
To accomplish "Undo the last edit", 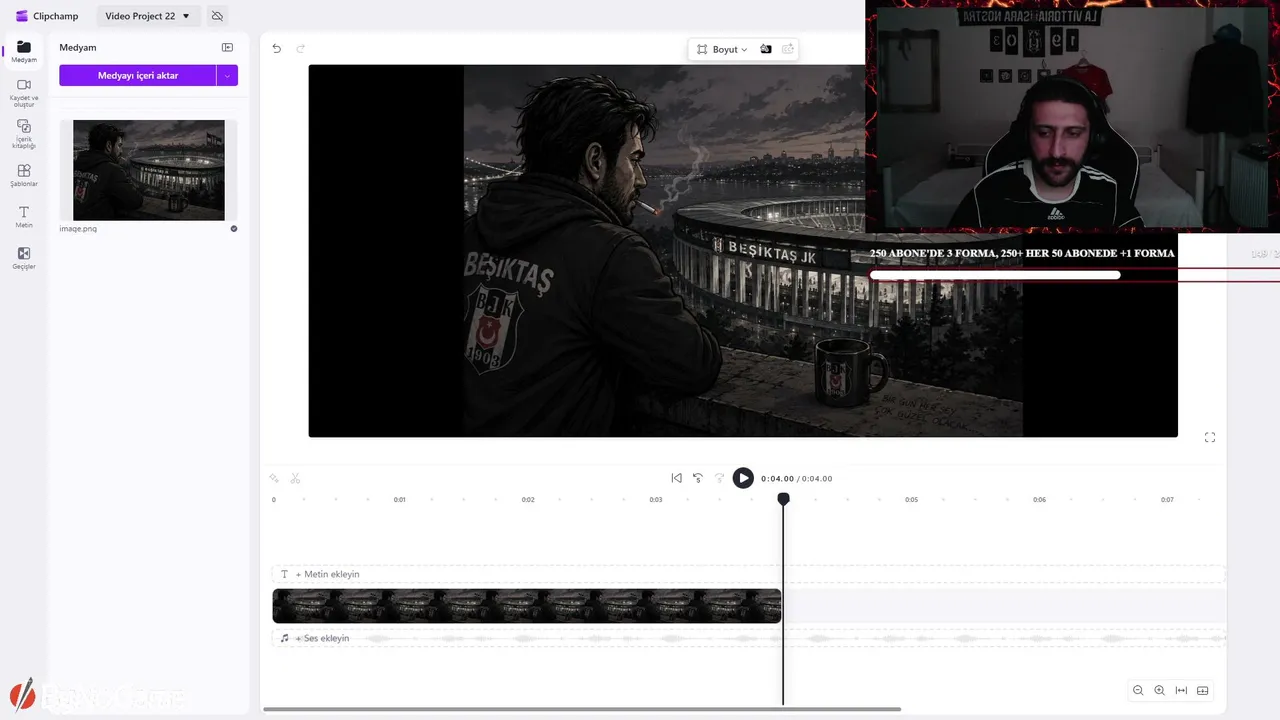I will 277,49.
